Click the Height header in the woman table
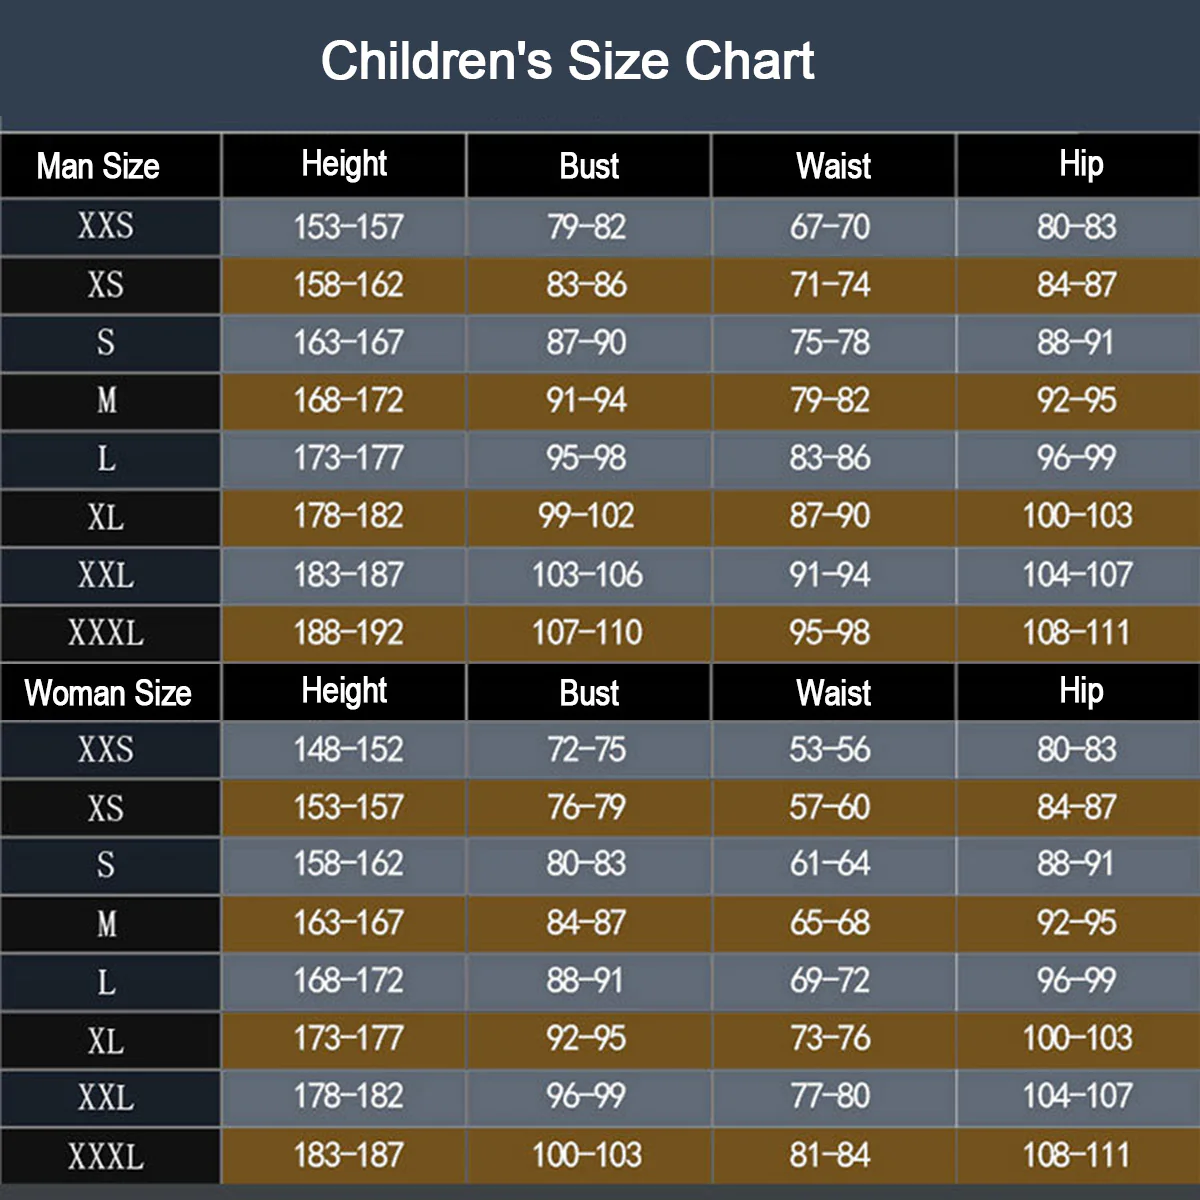1200x1200 pixels. click(344, 691)
